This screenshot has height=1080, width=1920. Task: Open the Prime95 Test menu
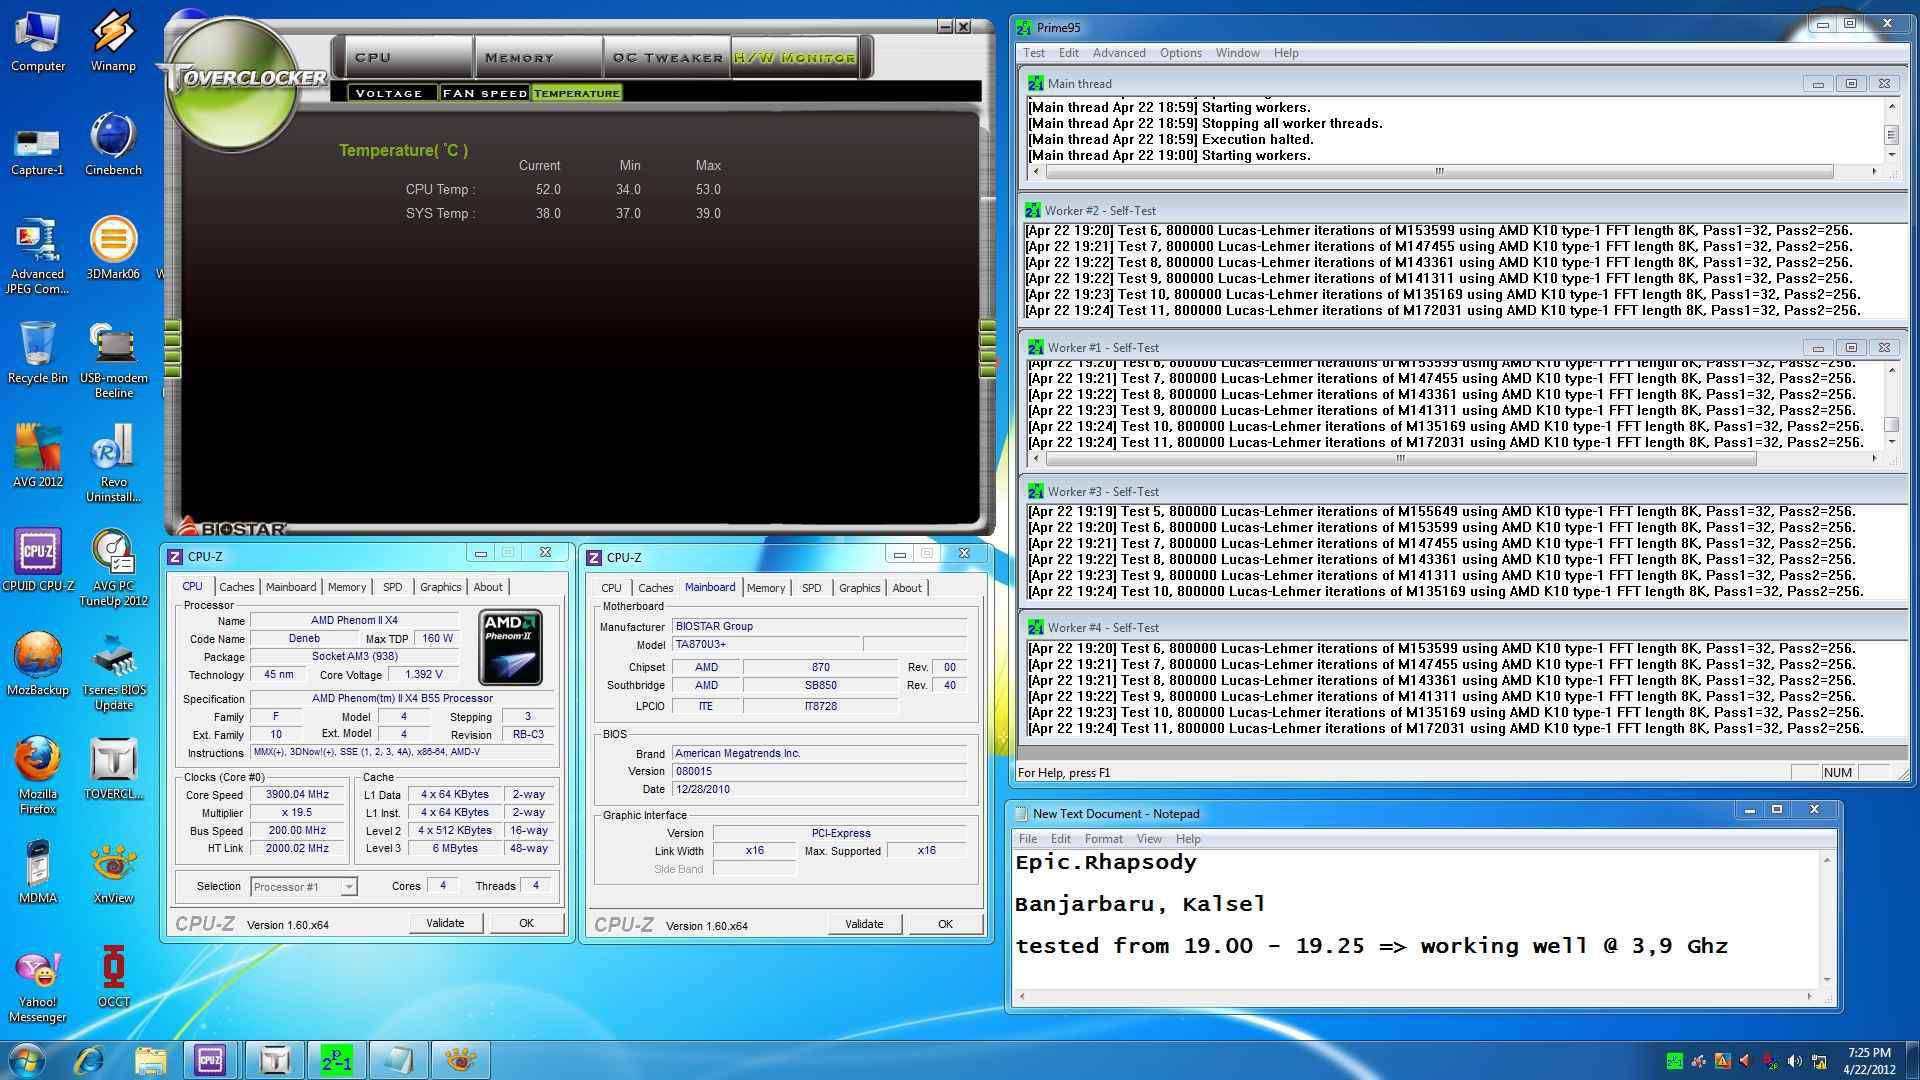[1034, 53]
